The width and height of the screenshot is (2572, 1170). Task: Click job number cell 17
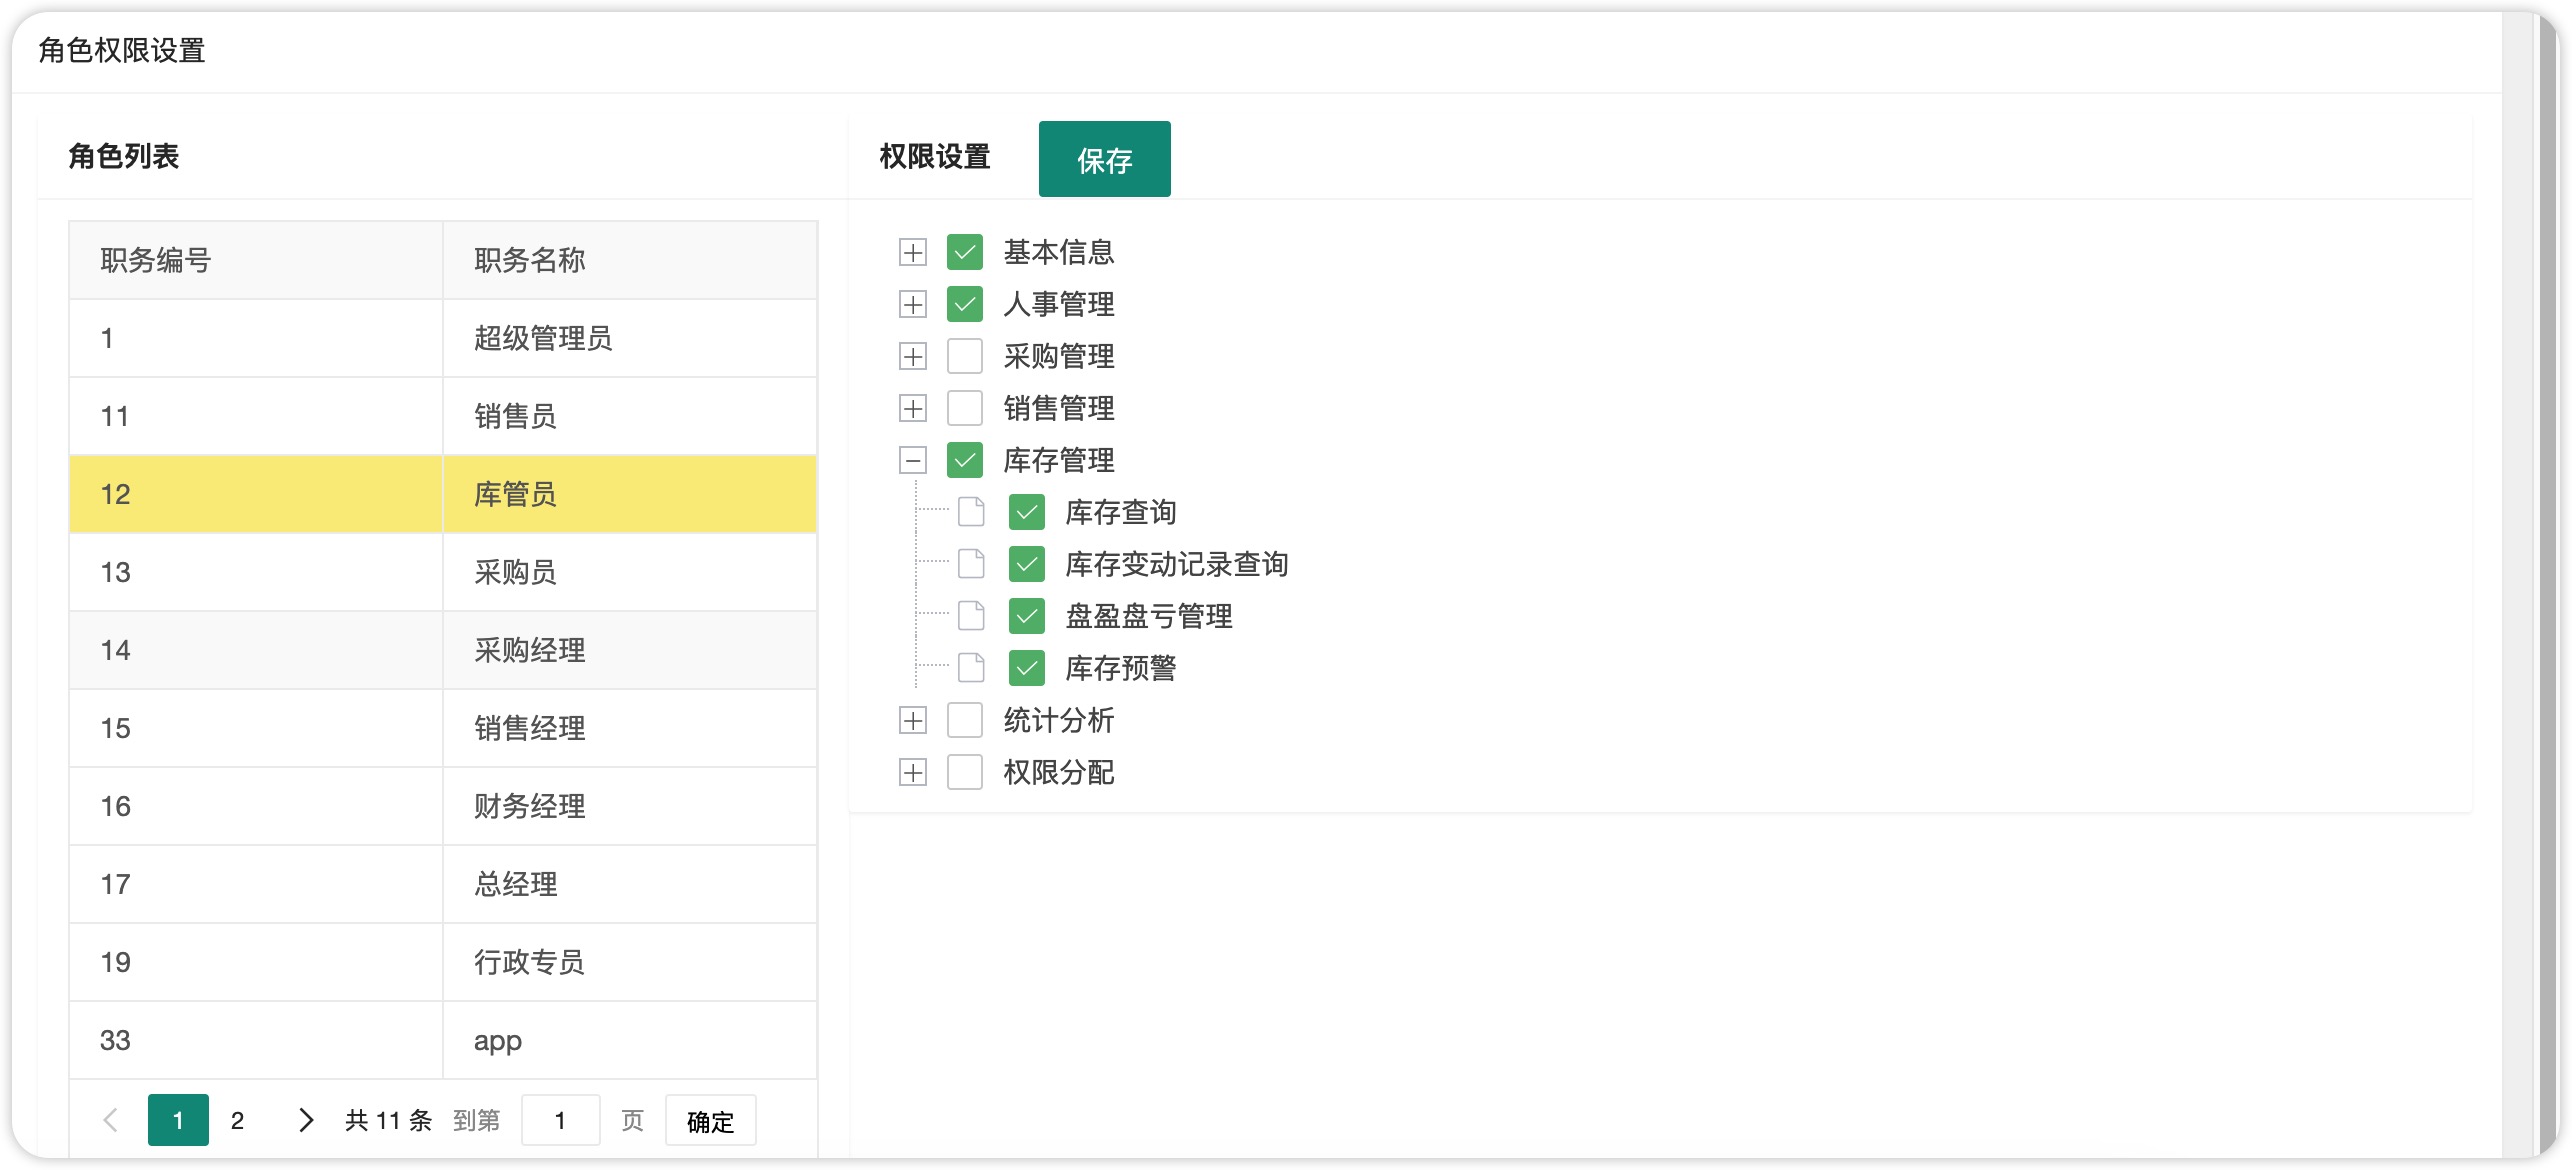(x=256, y=884)
